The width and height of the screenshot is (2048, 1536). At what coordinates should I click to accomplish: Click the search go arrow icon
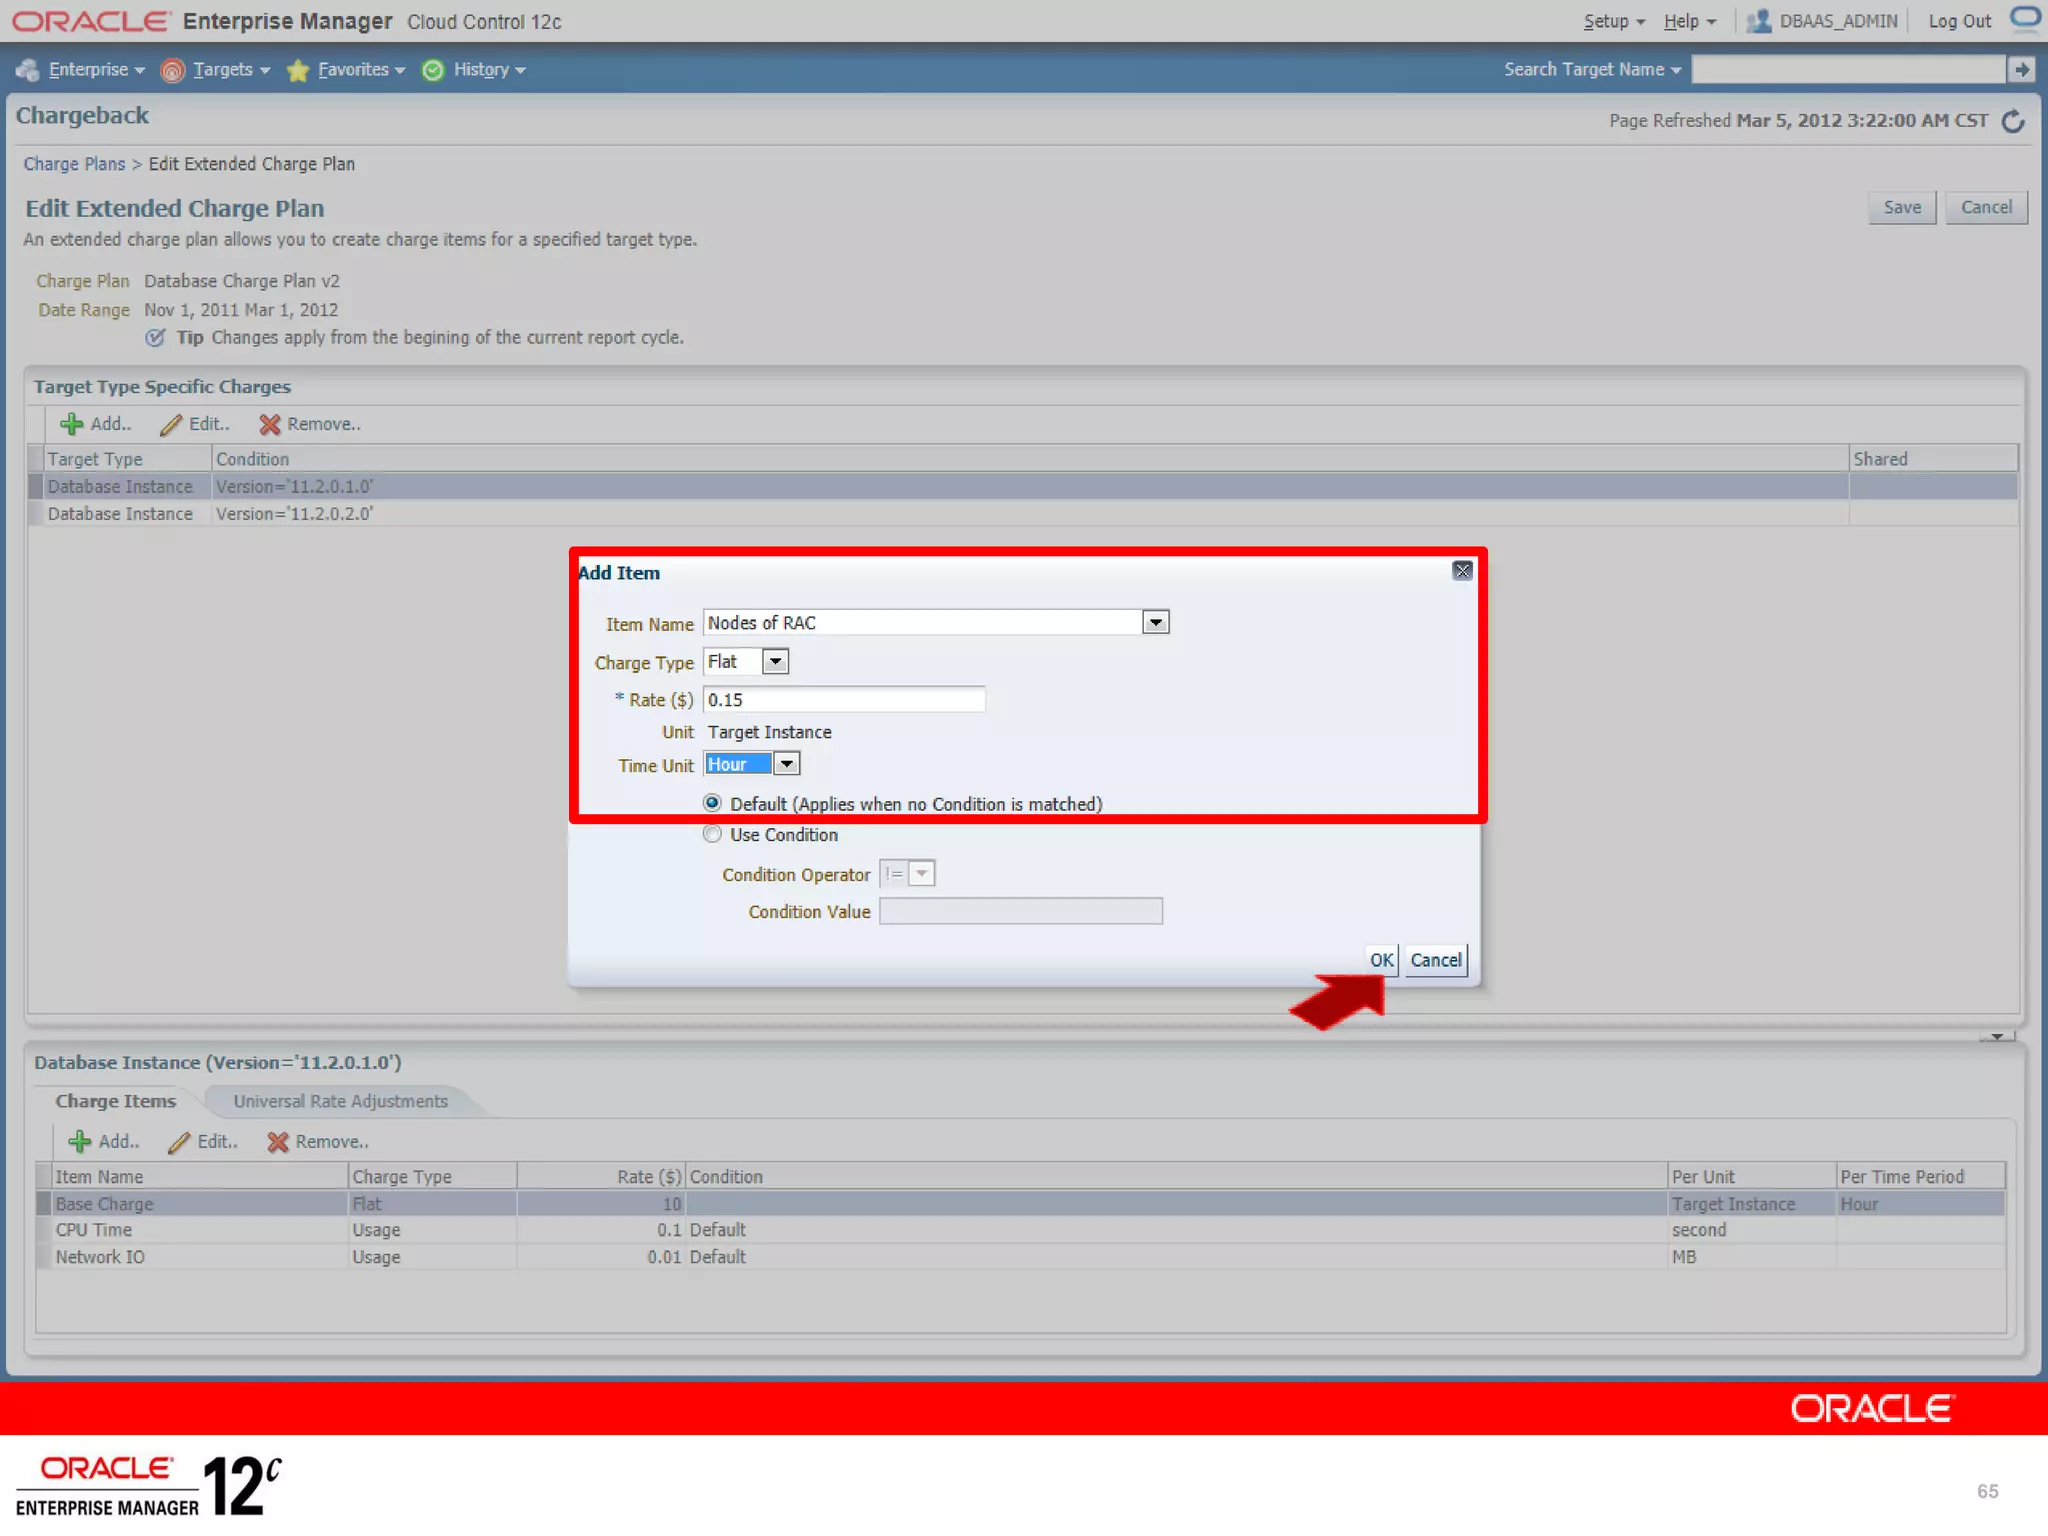(2021, 69)
